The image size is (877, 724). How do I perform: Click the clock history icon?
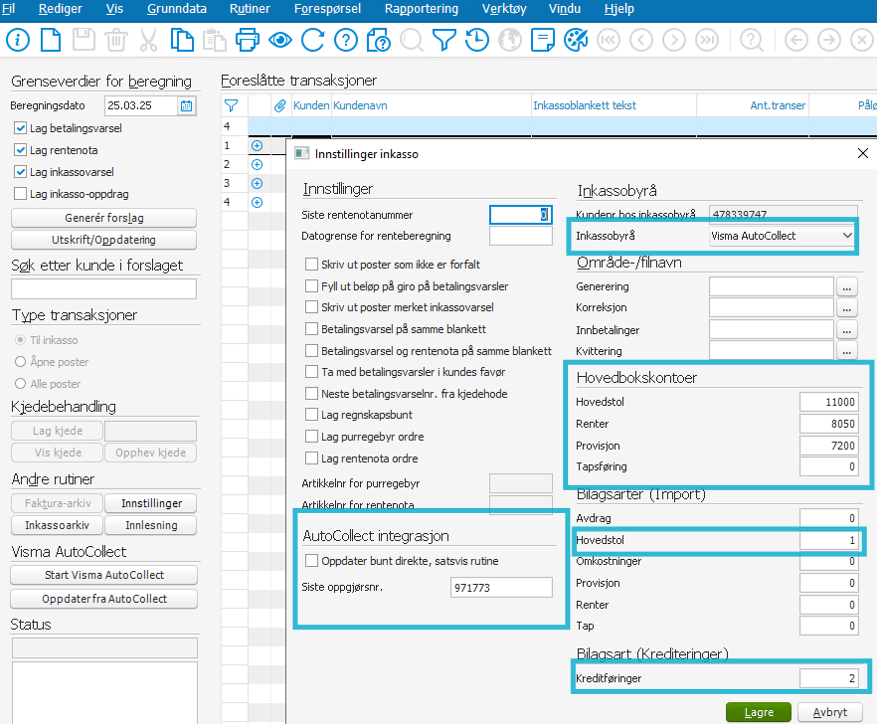pyautogui.click(x=477, y=40)
